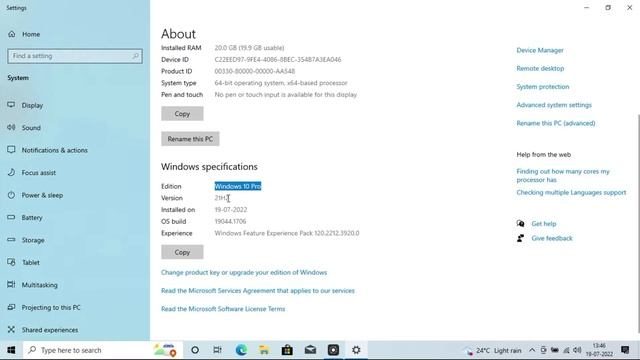Click the taskbar search box
Image resolution: width=640 pixels, height=360 pixels.
point(102,350)
